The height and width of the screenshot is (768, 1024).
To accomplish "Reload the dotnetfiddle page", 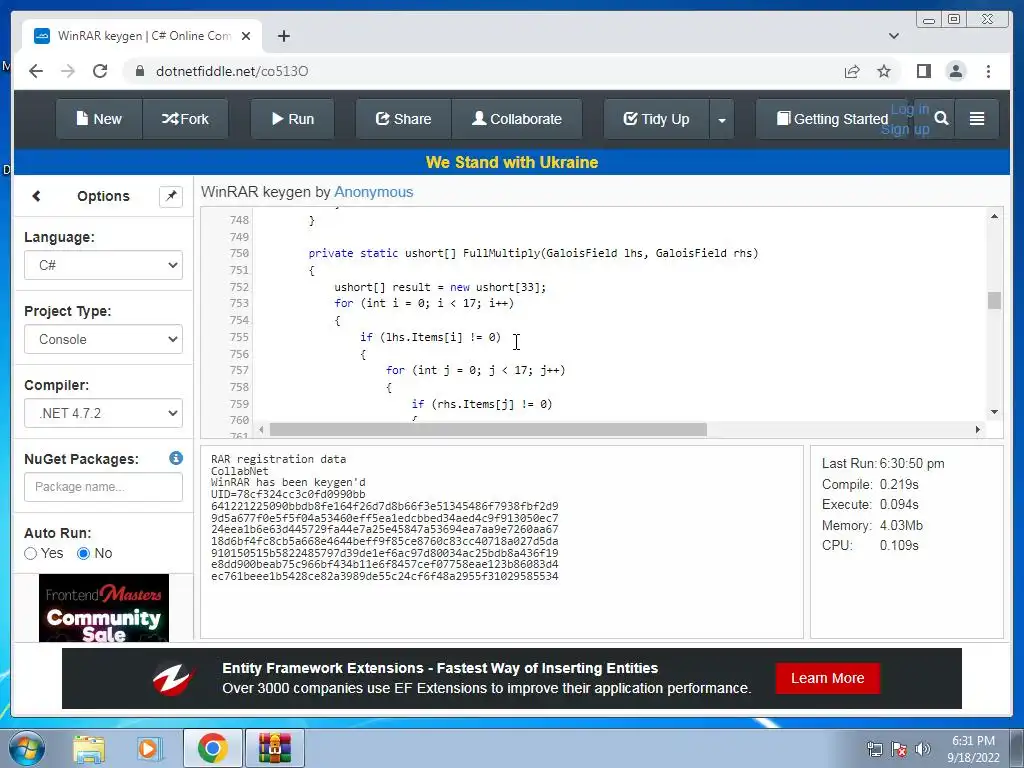I will [100, 71].
